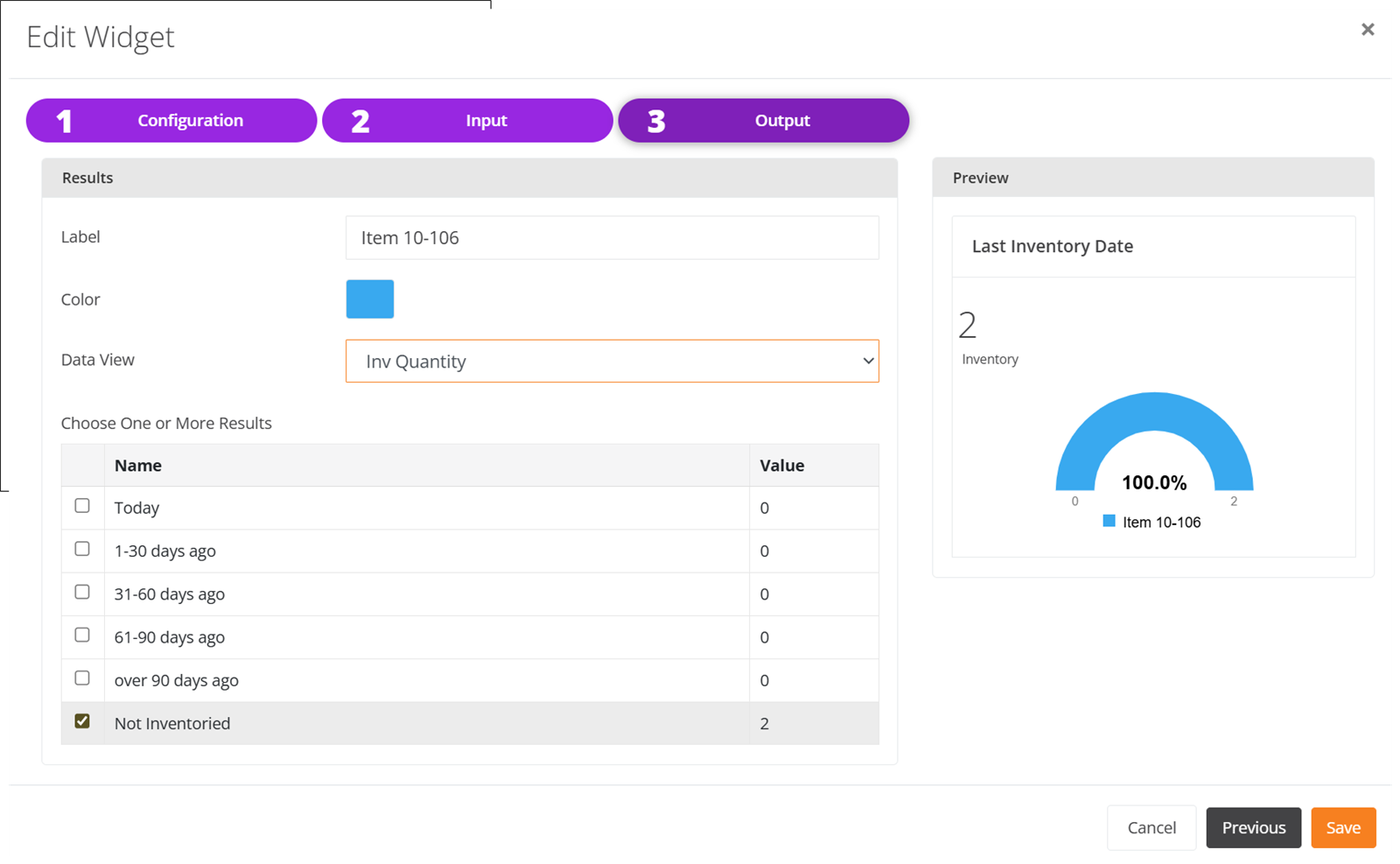Click the '1-30 days ago' row name
Screen dimensions: 1400x864
165,551
